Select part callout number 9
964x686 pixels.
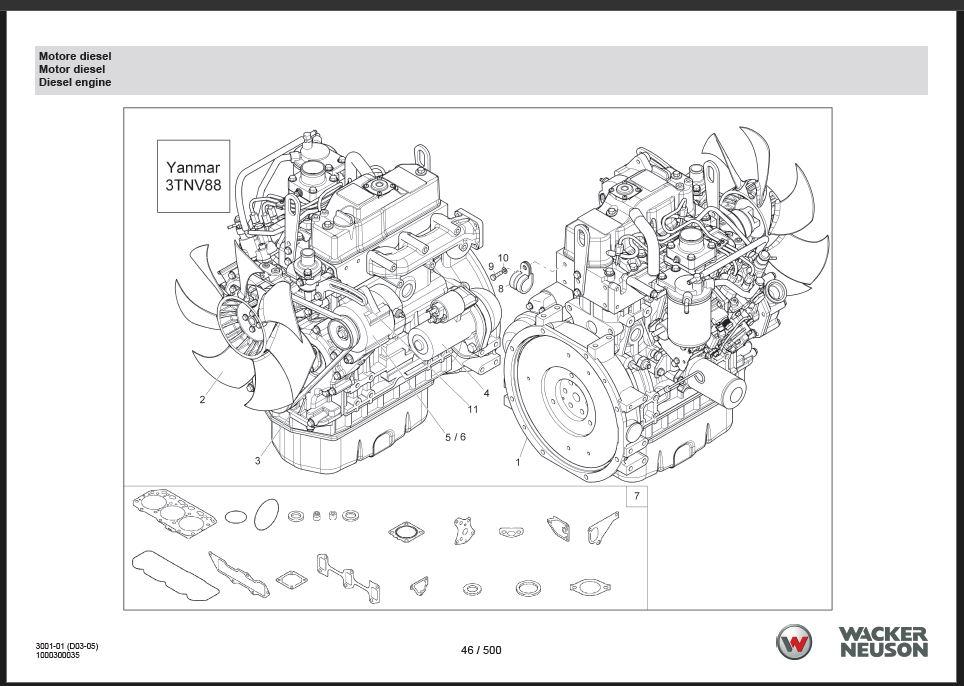pos(491,266)
